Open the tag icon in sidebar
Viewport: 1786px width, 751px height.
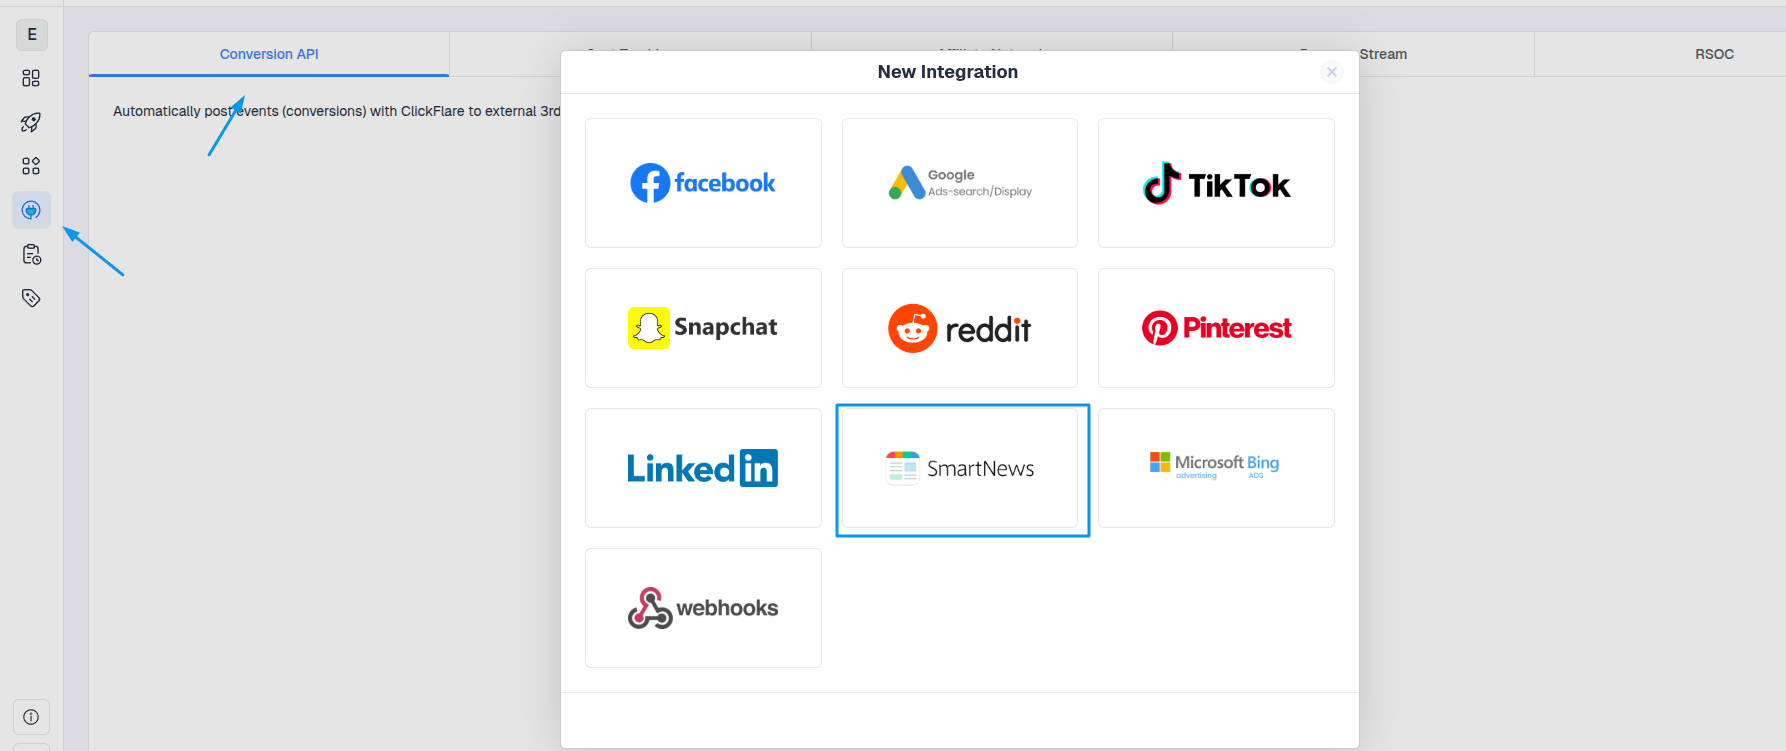31,298
